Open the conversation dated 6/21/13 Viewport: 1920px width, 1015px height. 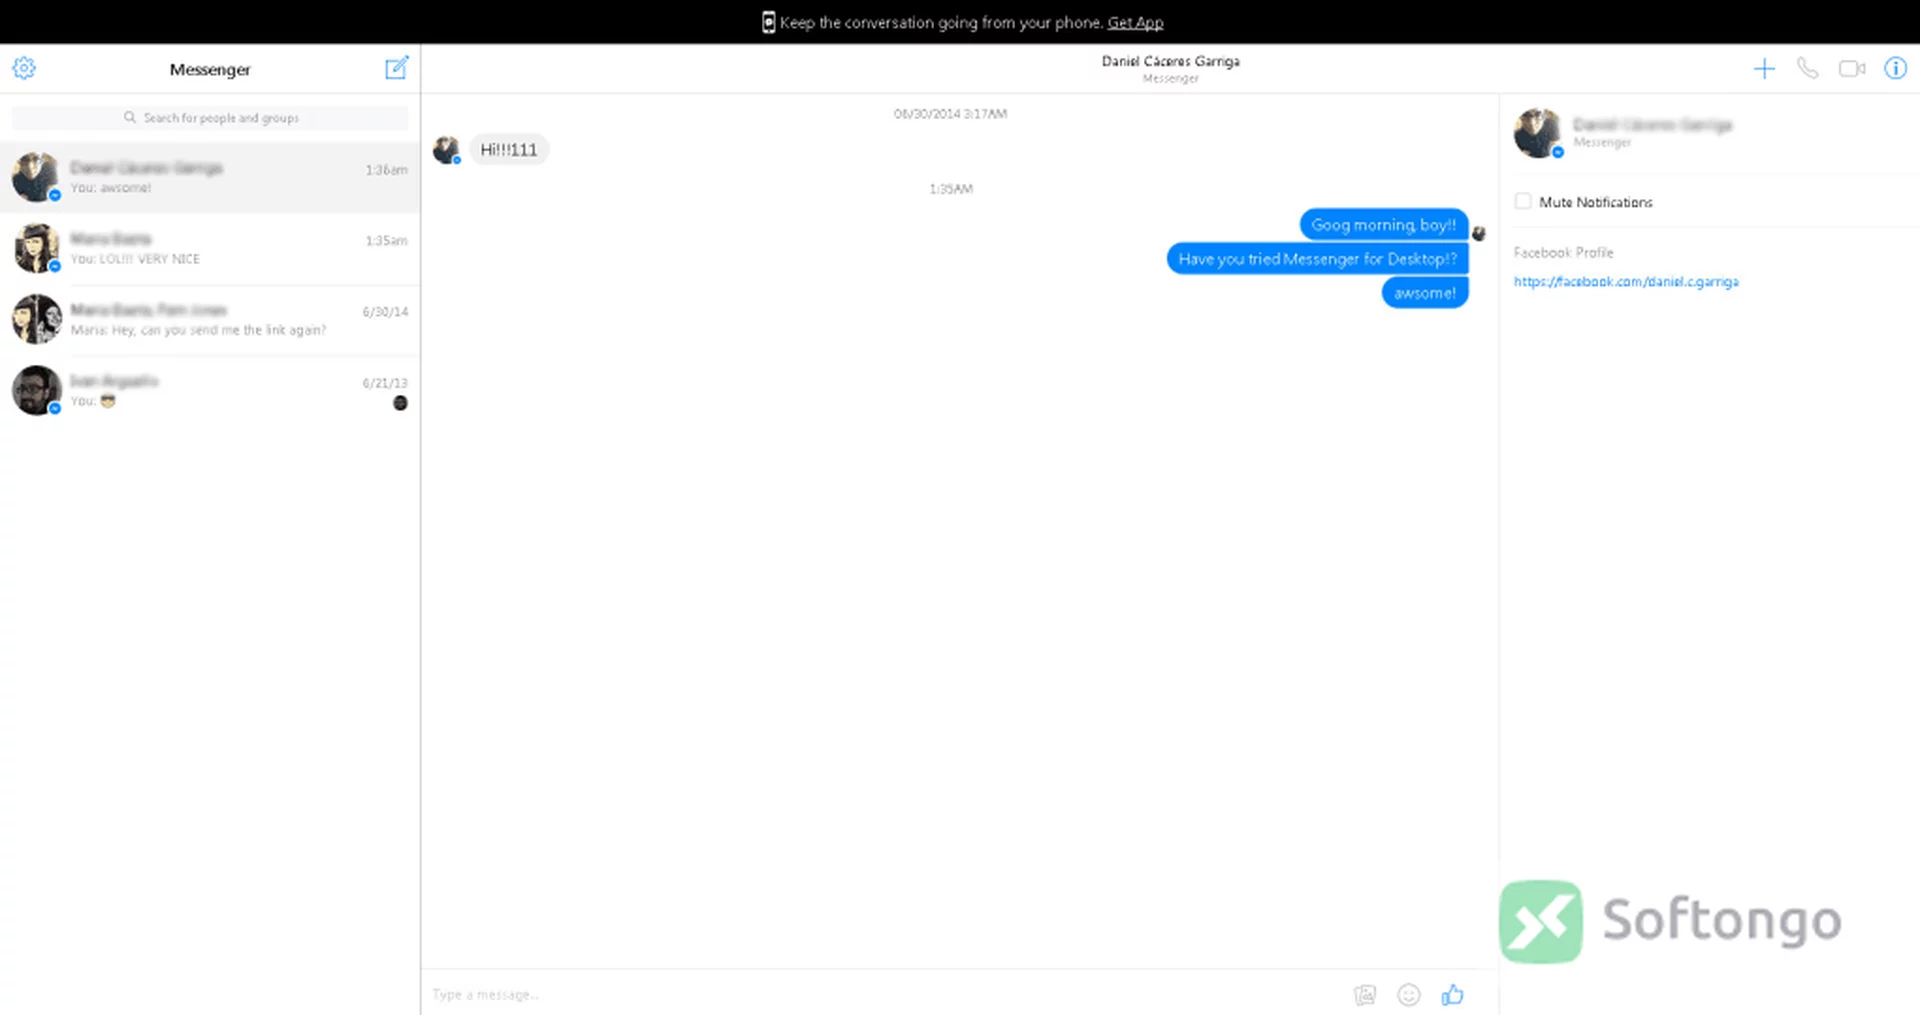(210, 390)
